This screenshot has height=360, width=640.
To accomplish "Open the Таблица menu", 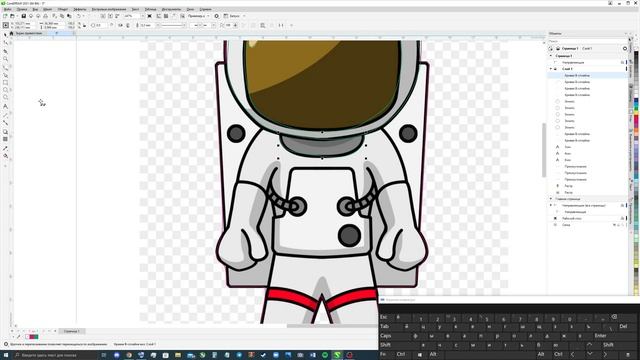I will [151, 9].
